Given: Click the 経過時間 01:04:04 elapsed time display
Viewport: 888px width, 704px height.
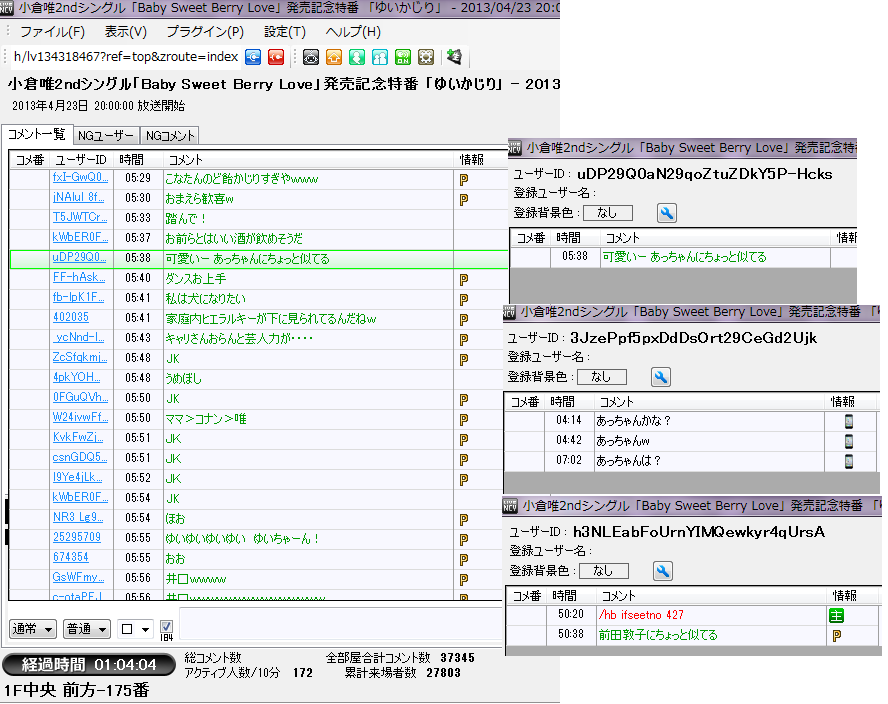Looking at the screenshot, I should click(x=89, y=664).
